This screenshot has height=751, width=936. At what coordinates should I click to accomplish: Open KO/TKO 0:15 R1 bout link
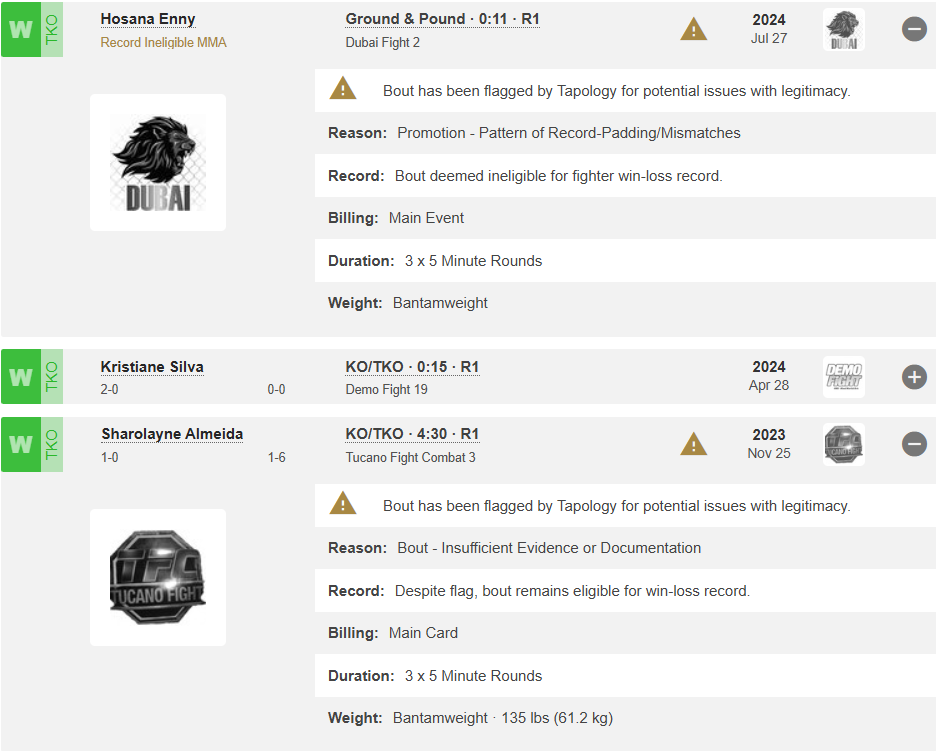[x=412, y=367]
